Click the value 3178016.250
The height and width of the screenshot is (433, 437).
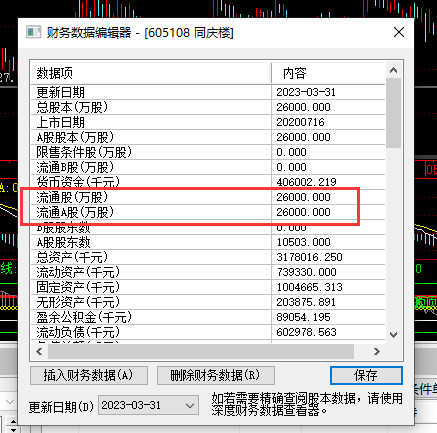coord(309,257)
